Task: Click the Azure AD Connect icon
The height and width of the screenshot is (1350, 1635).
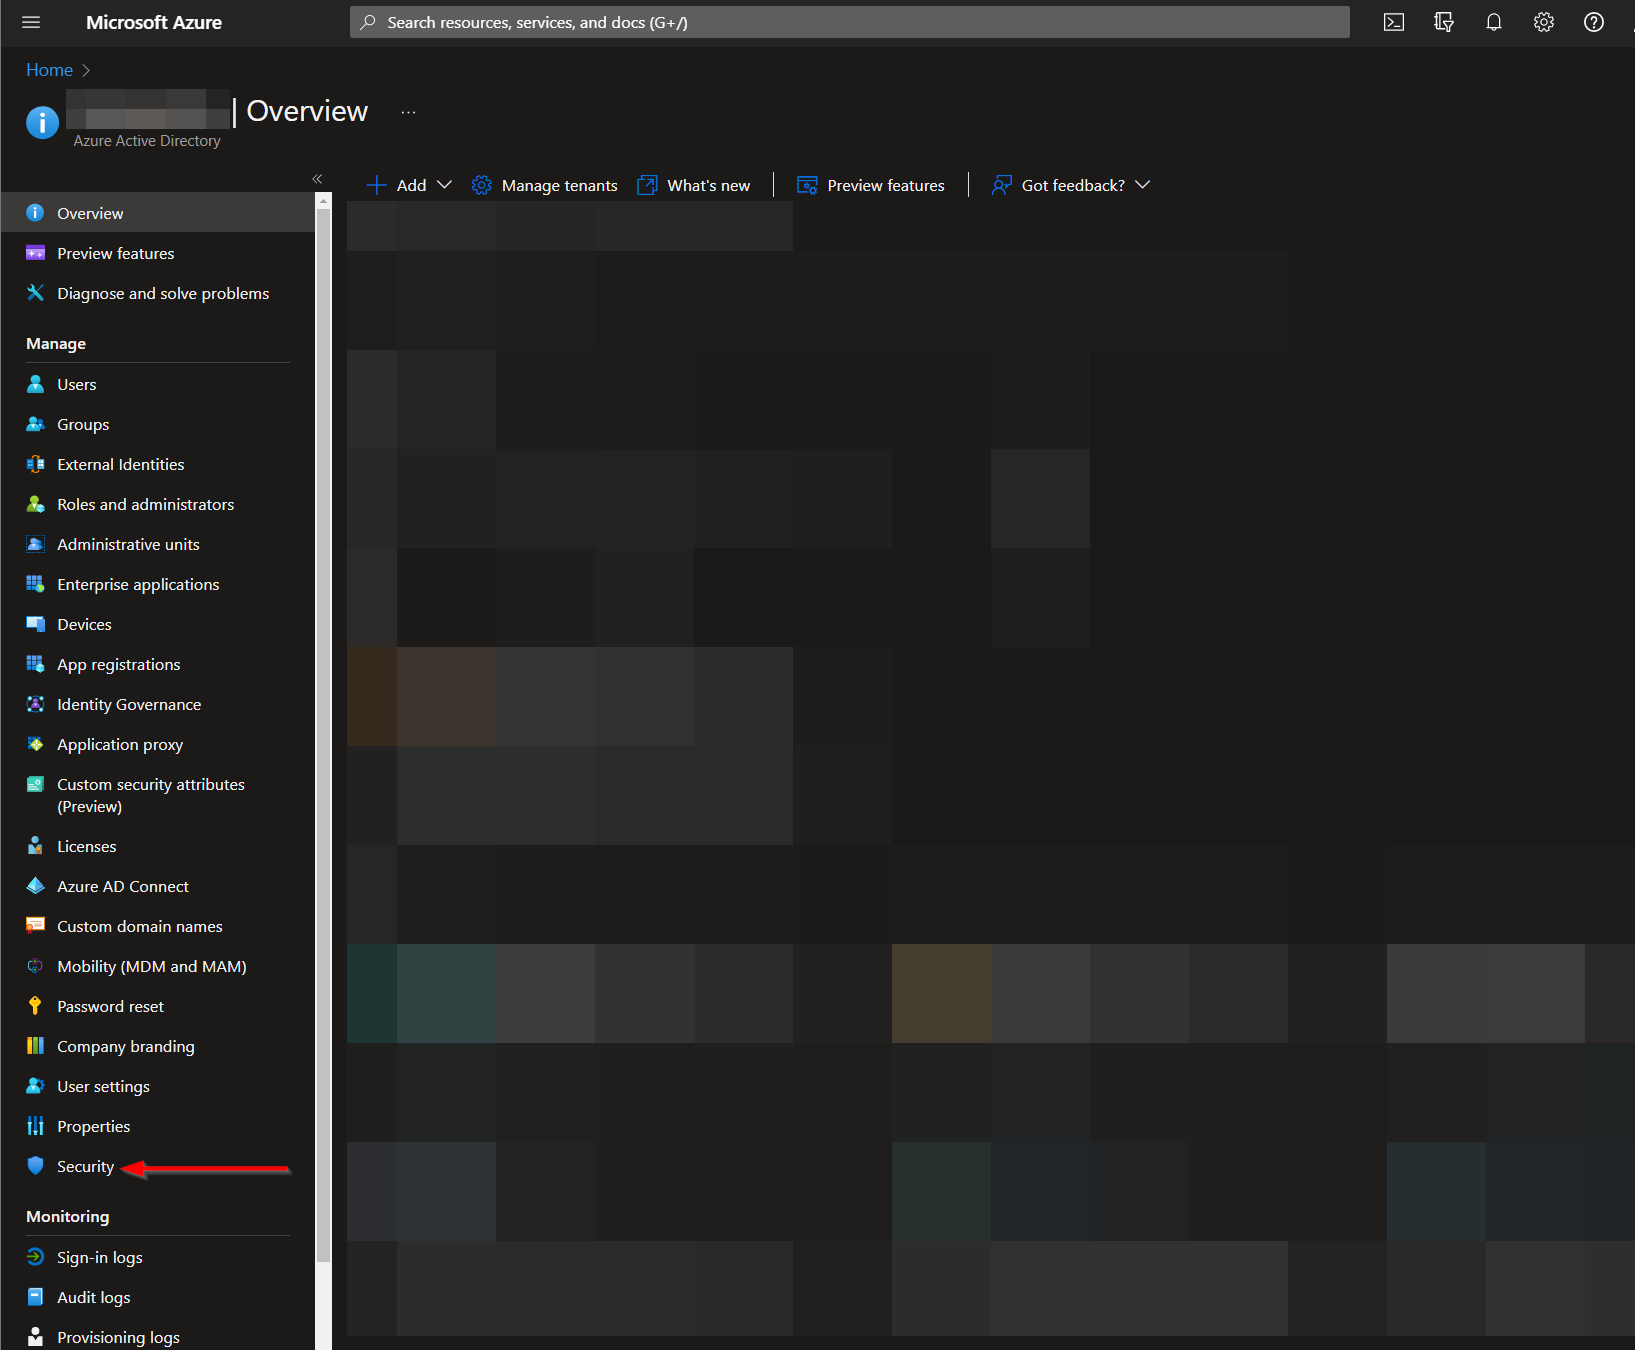Action: click(35, 886)
